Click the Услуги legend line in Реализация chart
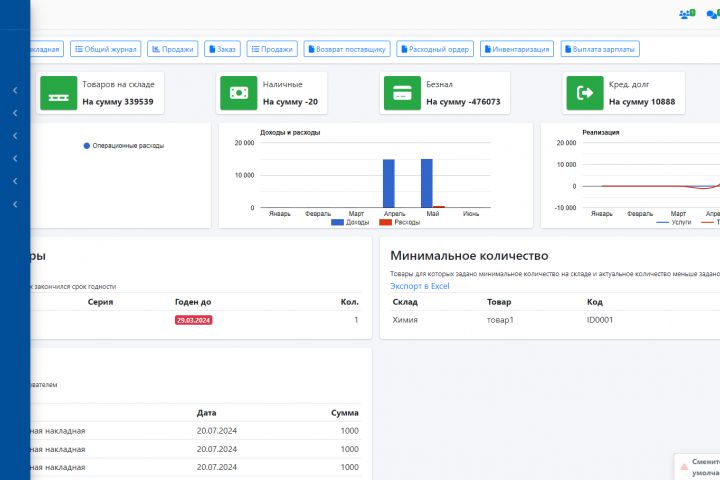Image resolution: width=720 pixels, height=480 pixels. [663, 222]
